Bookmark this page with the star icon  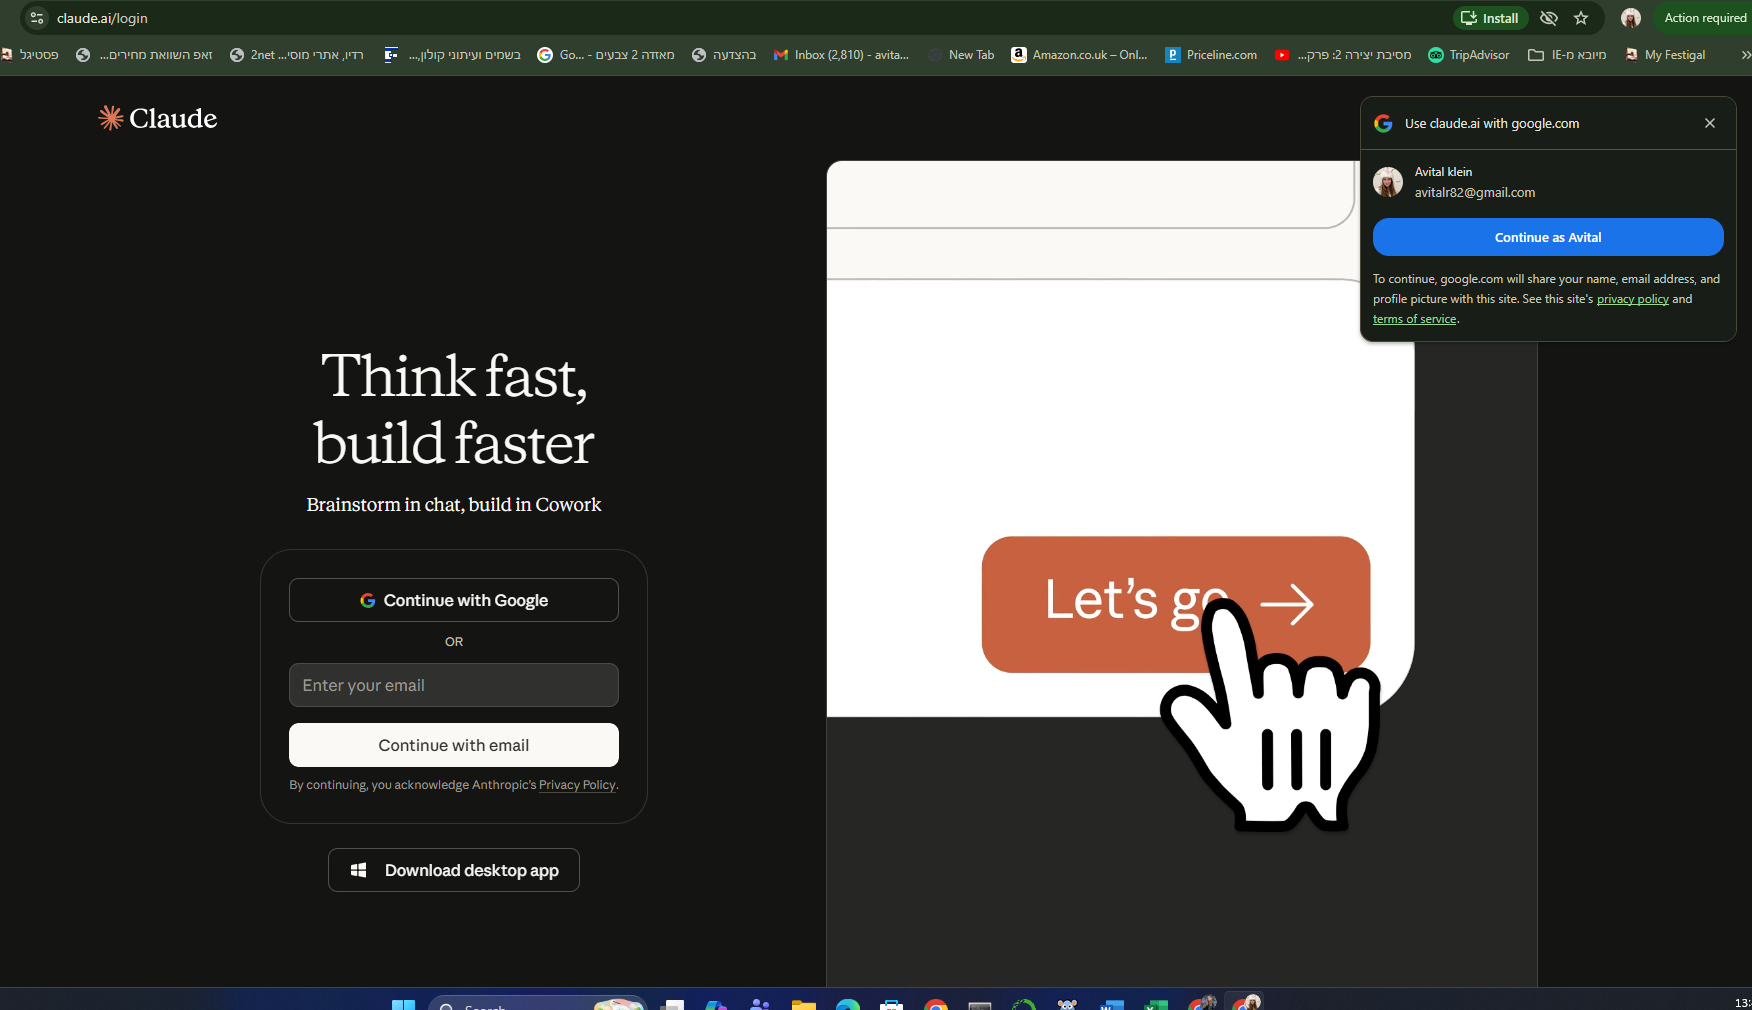point(1581,18)
